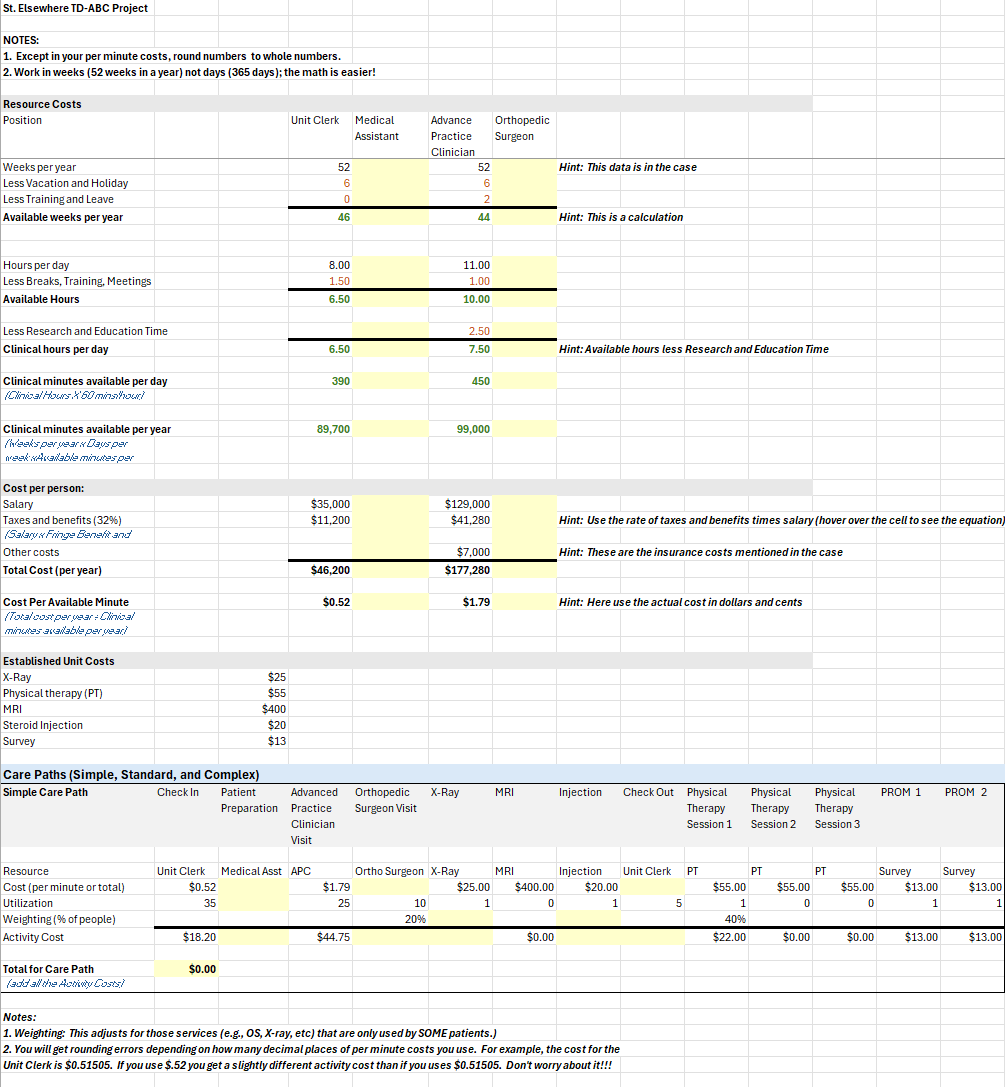Click Advance Practice Clinician hours per day 11.00
This screenshot has height=1087, width=1005.
pos(460,265)
